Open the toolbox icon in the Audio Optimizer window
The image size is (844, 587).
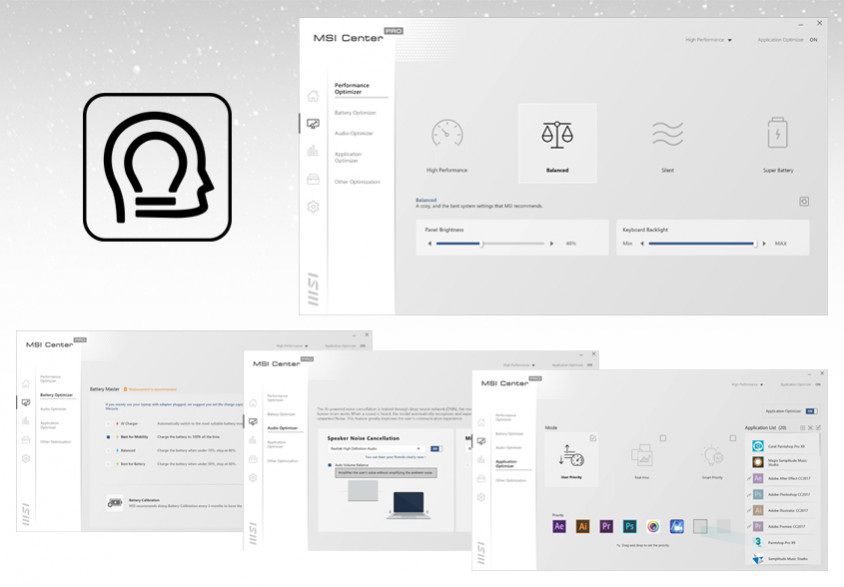coord(253,459)
